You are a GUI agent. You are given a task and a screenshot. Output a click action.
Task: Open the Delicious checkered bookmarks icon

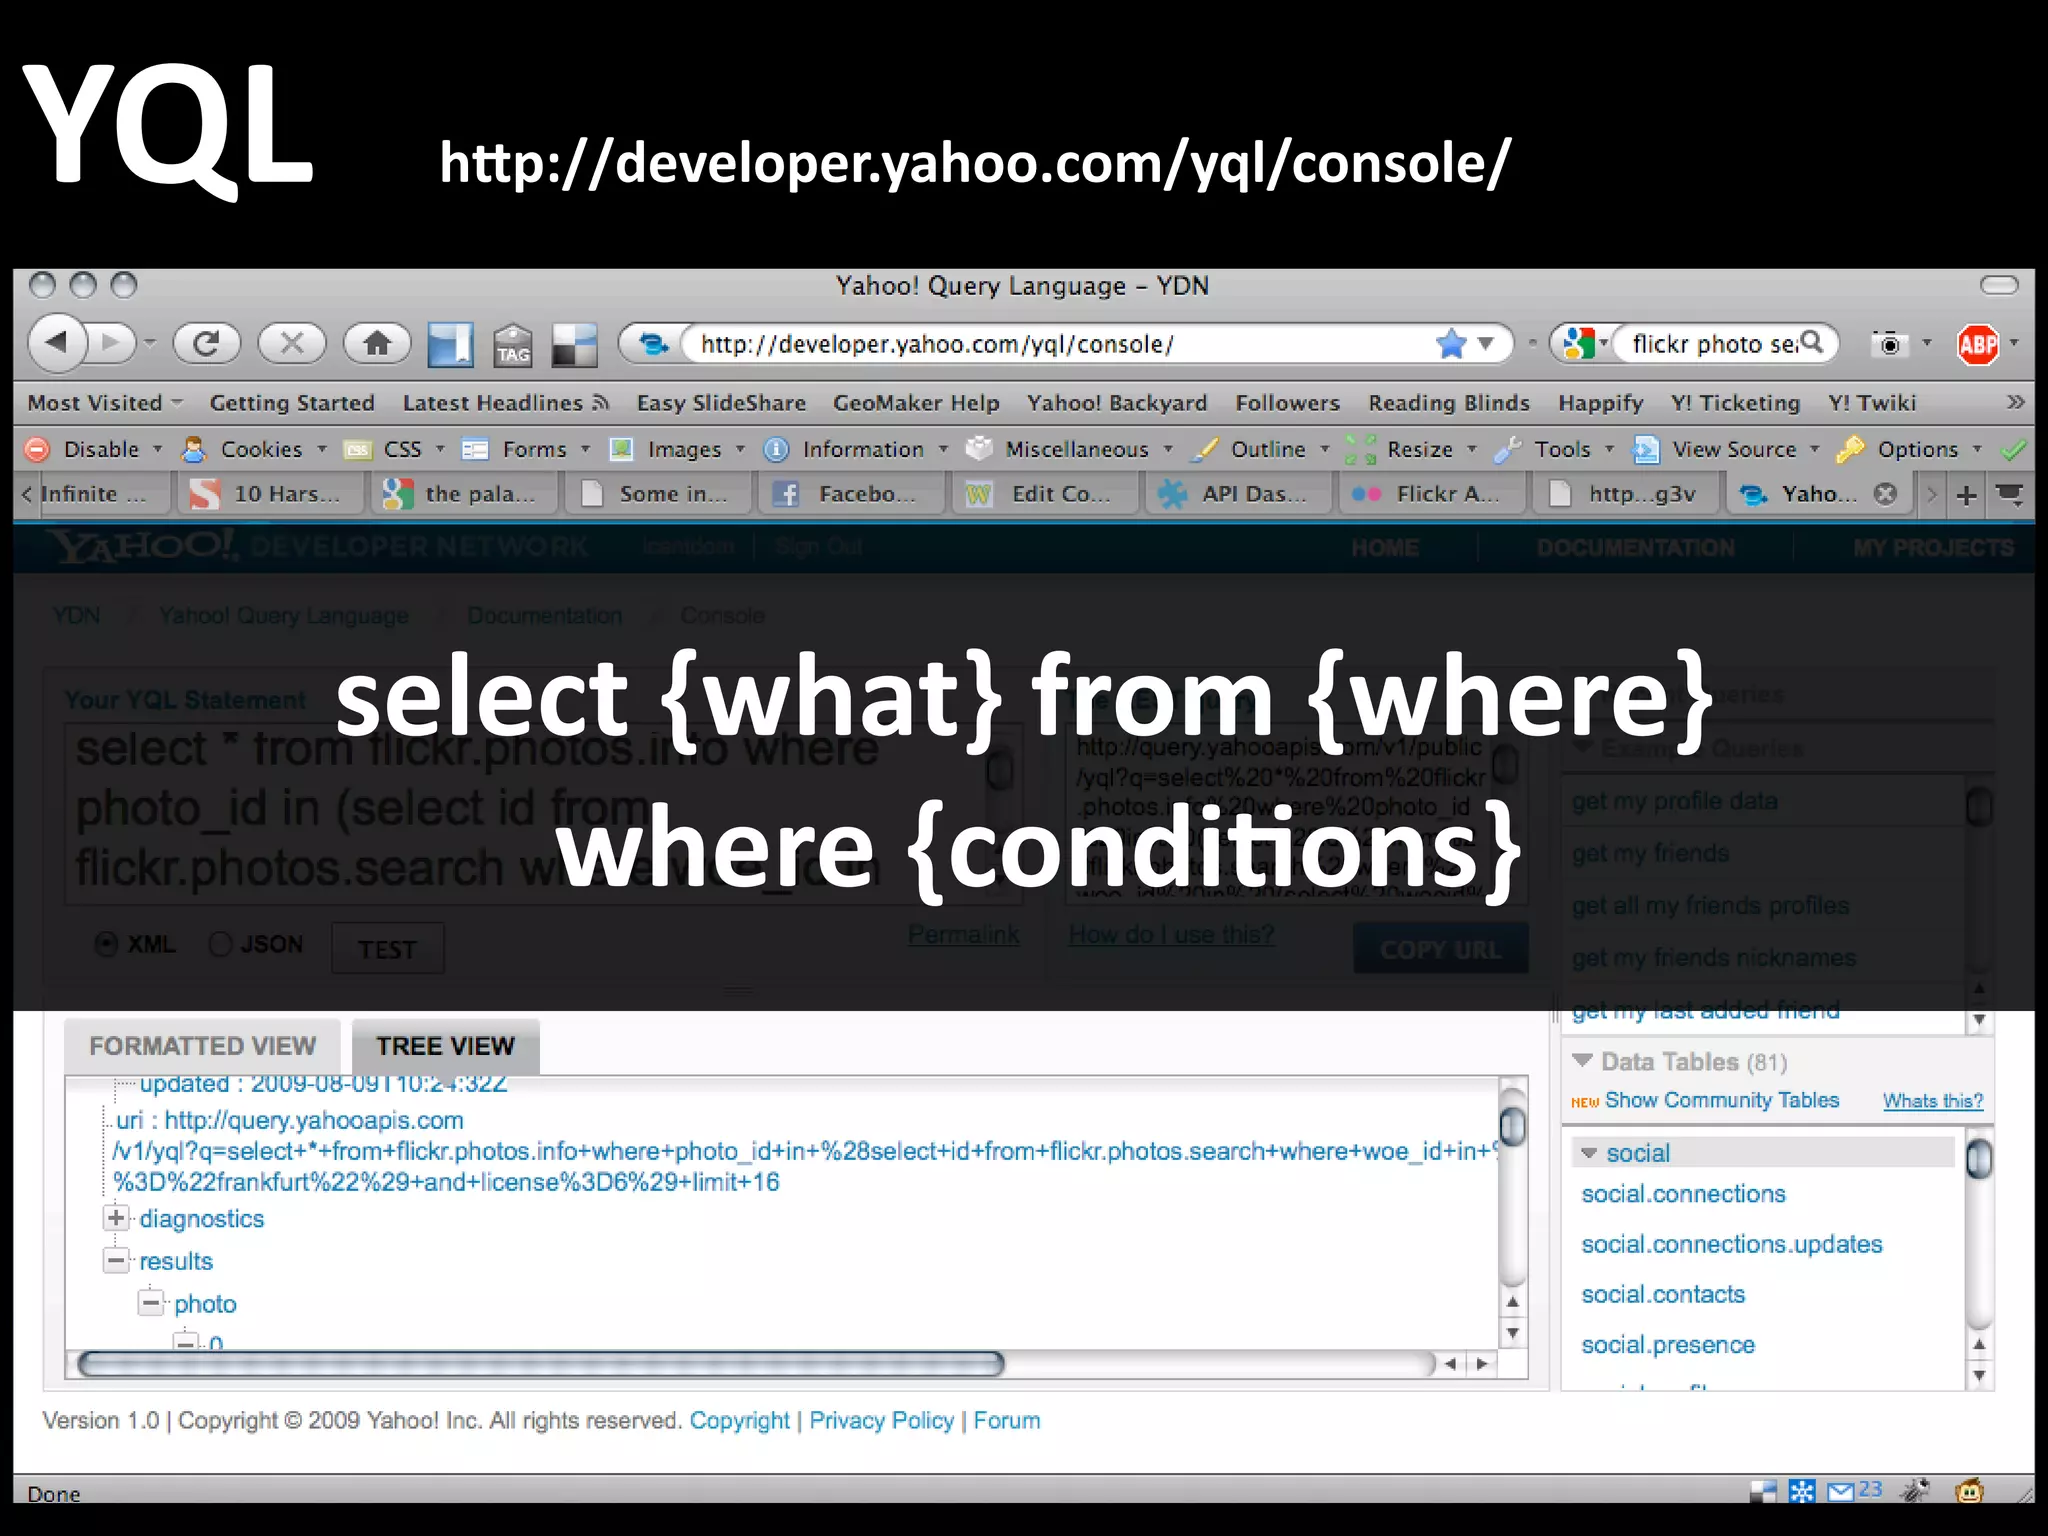point(574,346)
